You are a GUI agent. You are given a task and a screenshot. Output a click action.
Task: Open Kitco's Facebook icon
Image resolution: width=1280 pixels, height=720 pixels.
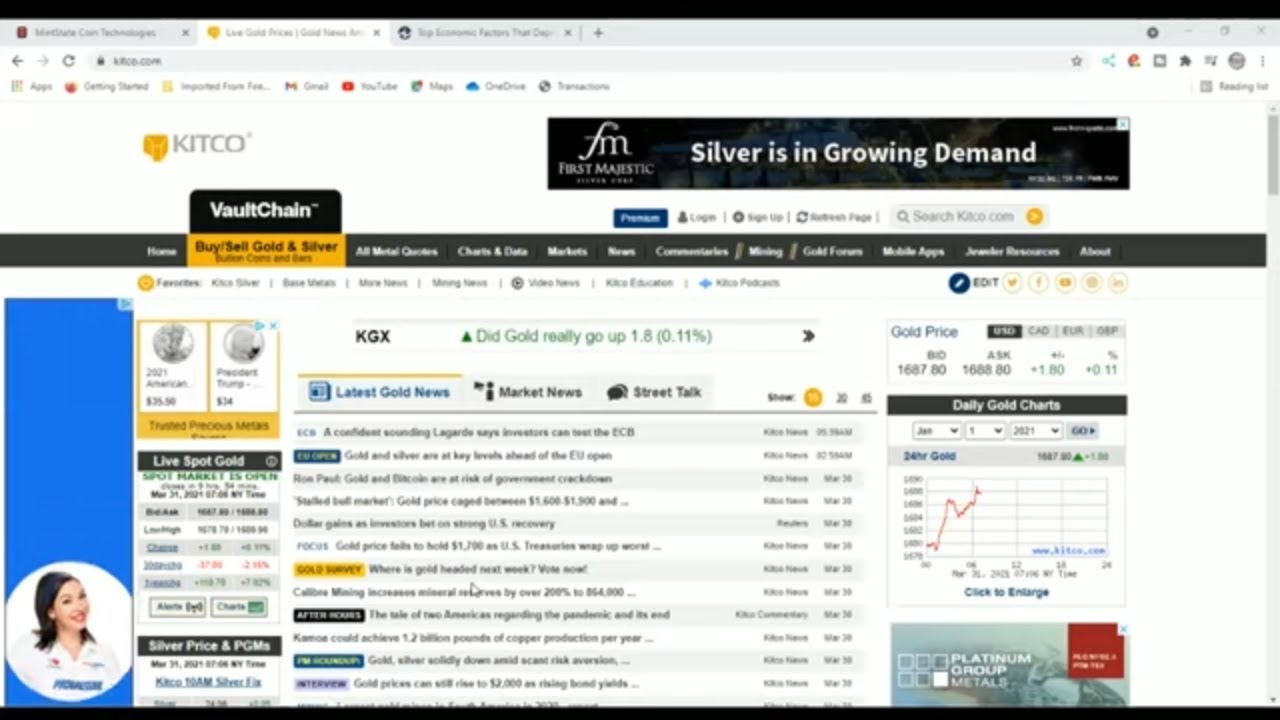1038,283
